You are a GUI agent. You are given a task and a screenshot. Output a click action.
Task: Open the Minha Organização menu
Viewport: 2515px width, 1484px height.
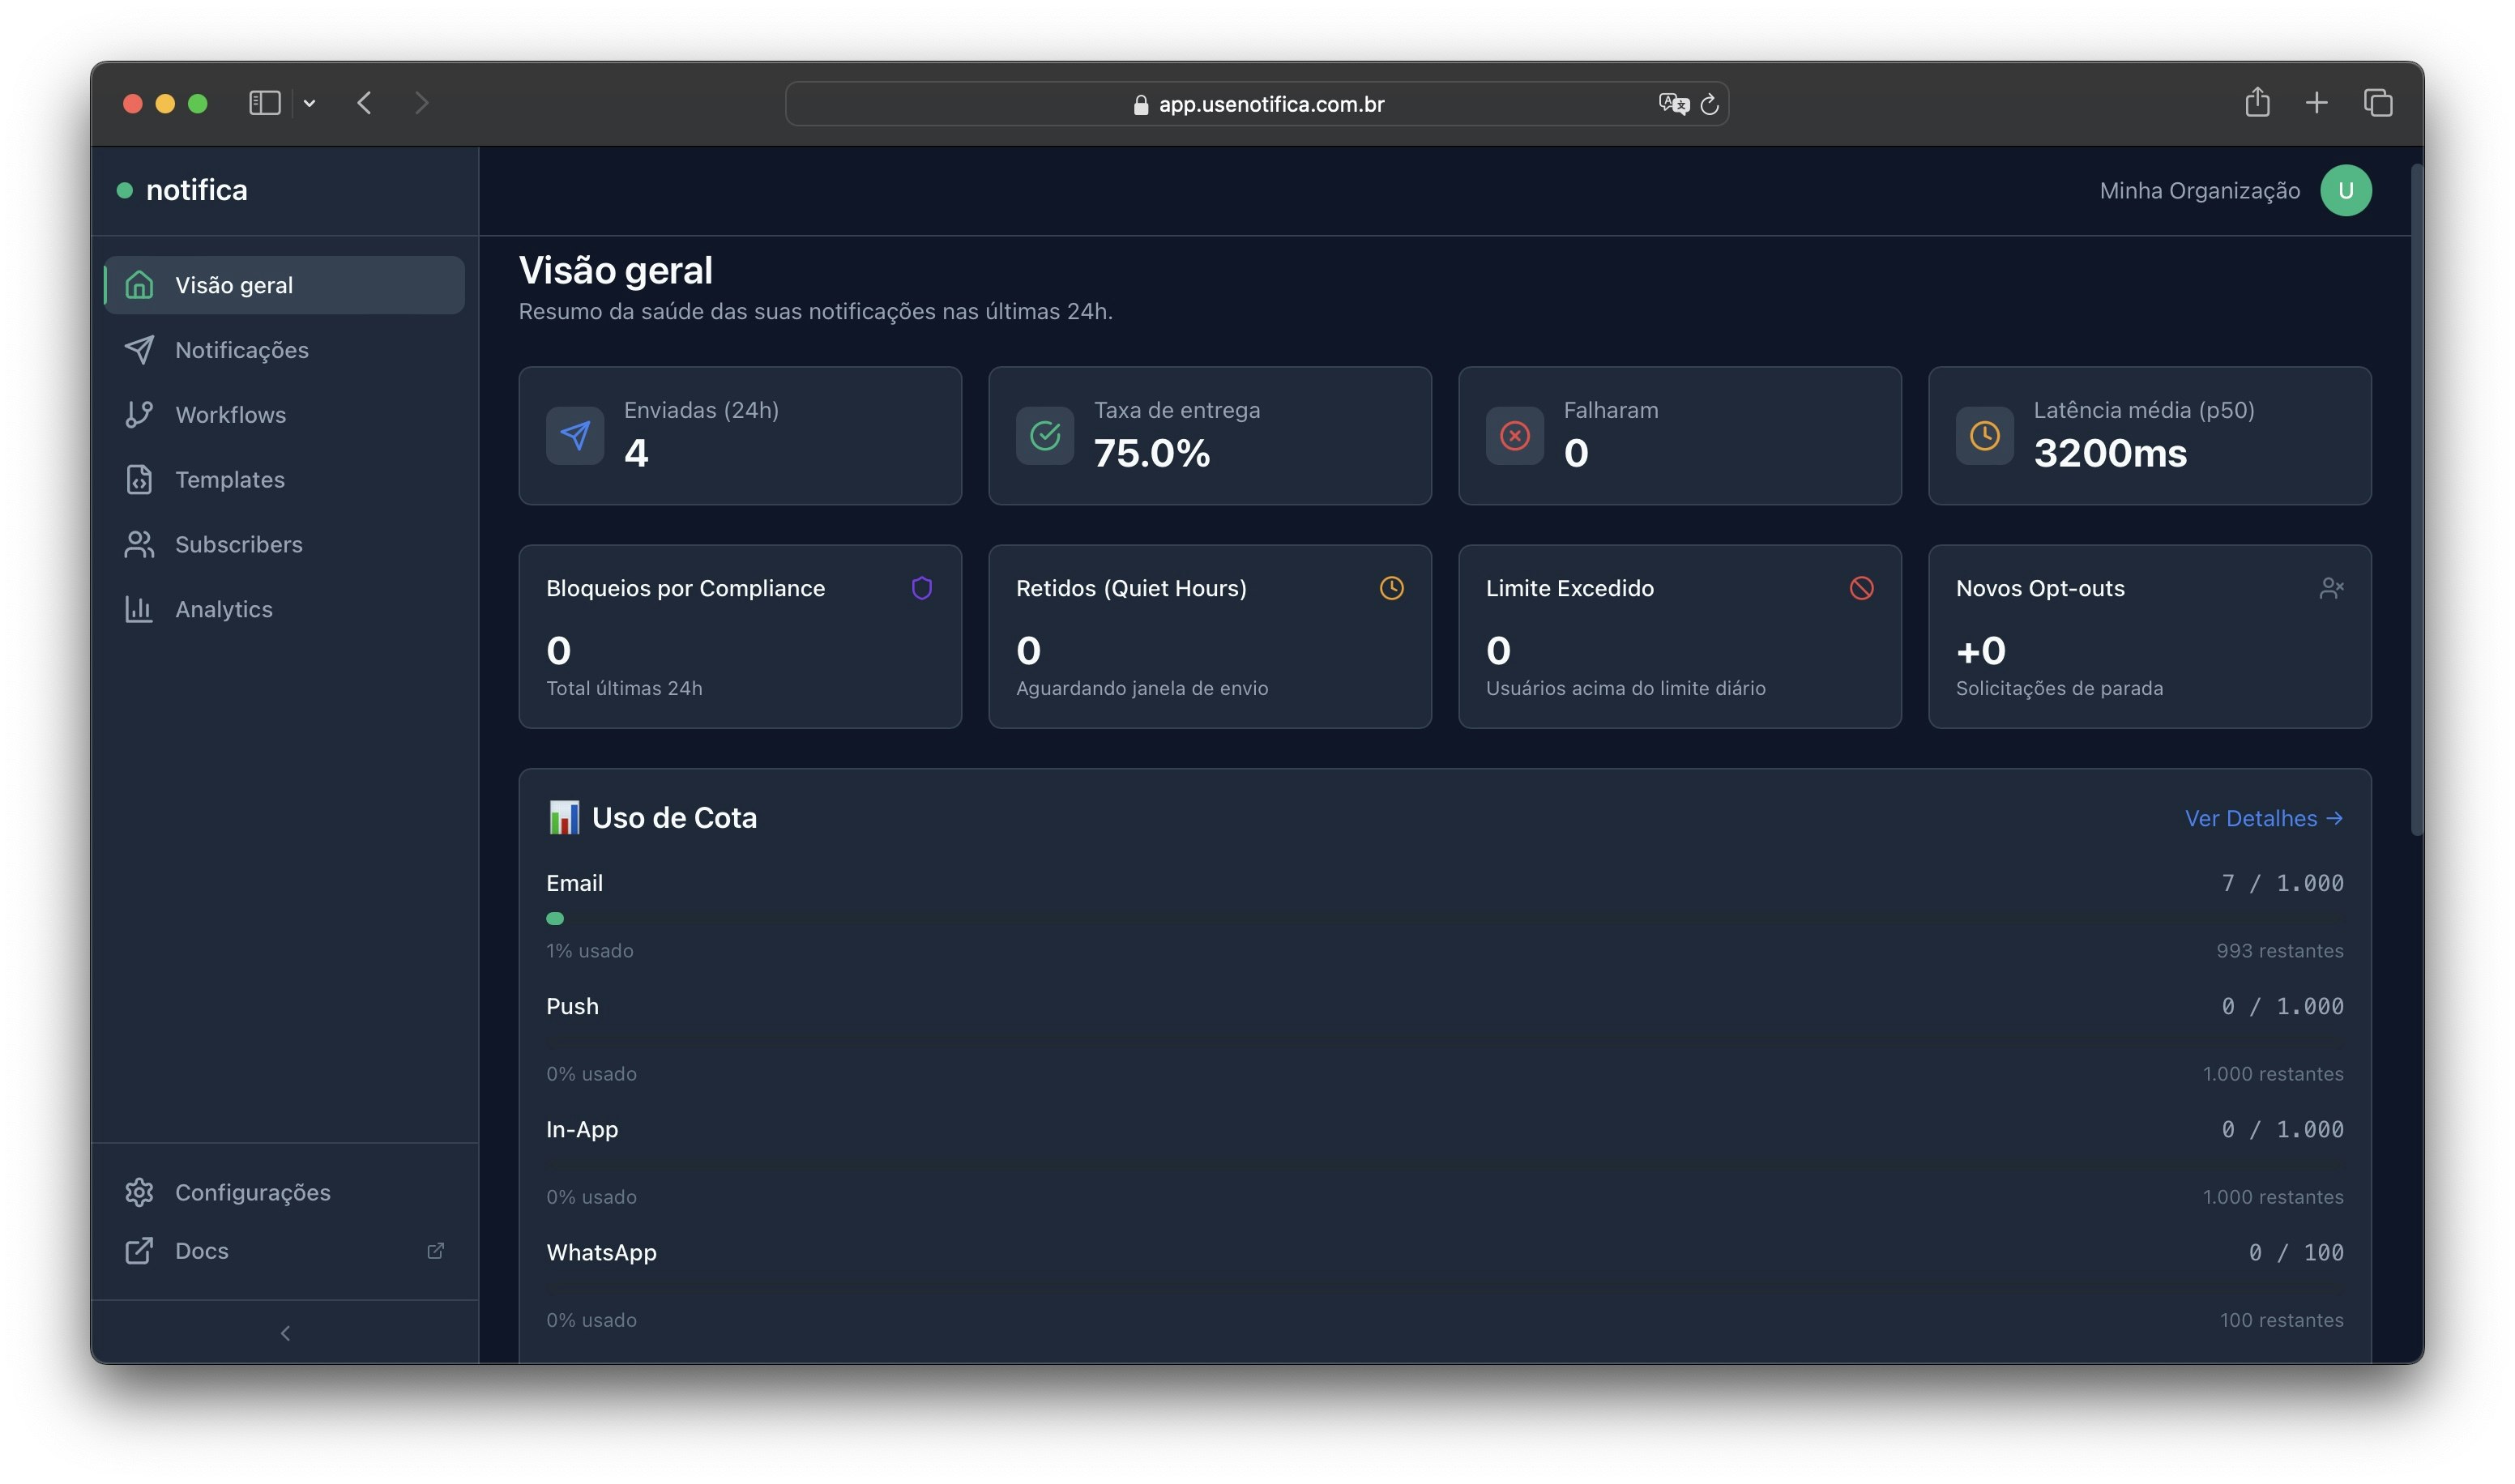pyautogui.click(x=2200, y=190)
